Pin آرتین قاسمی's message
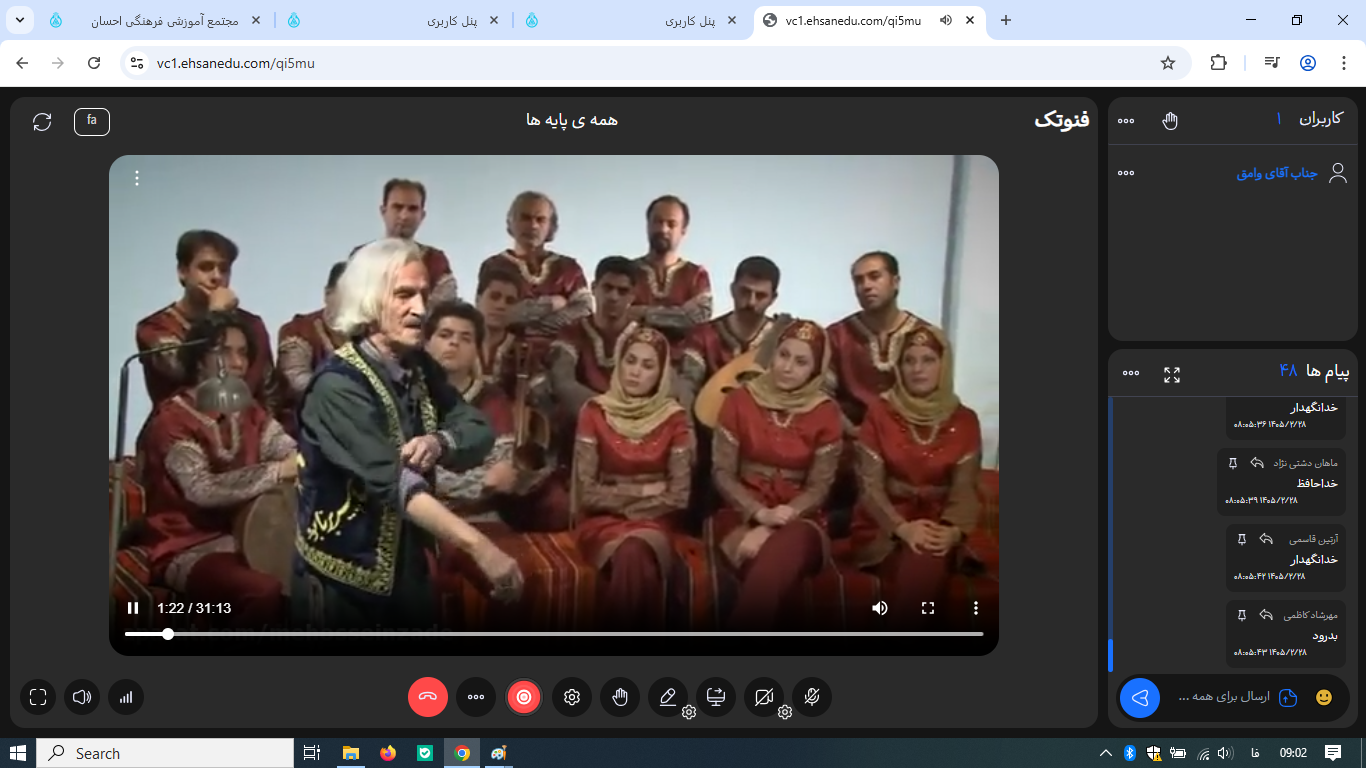Screen dimensions: 1366x768 pos(1242,539)
